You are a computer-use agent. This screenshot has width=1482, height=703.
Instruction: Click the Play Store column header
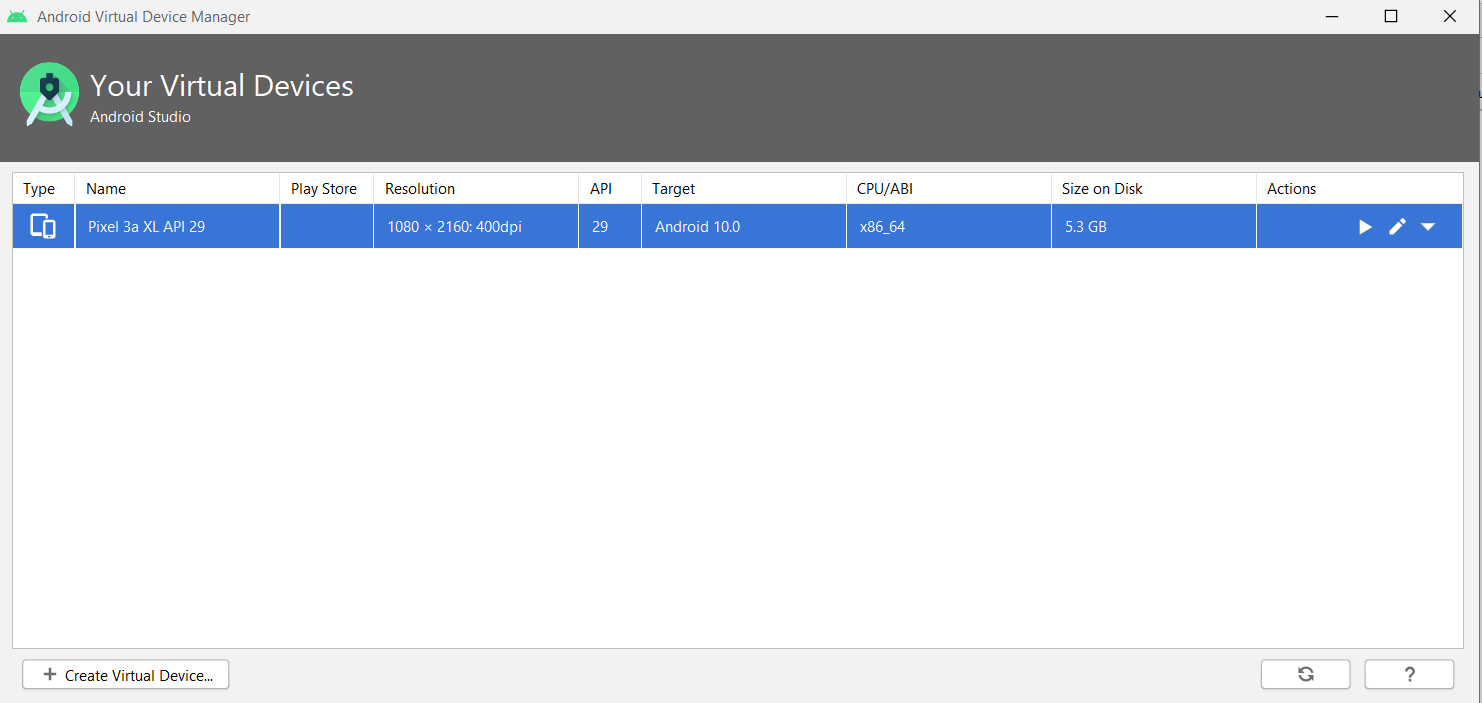(x=324, y=189)
